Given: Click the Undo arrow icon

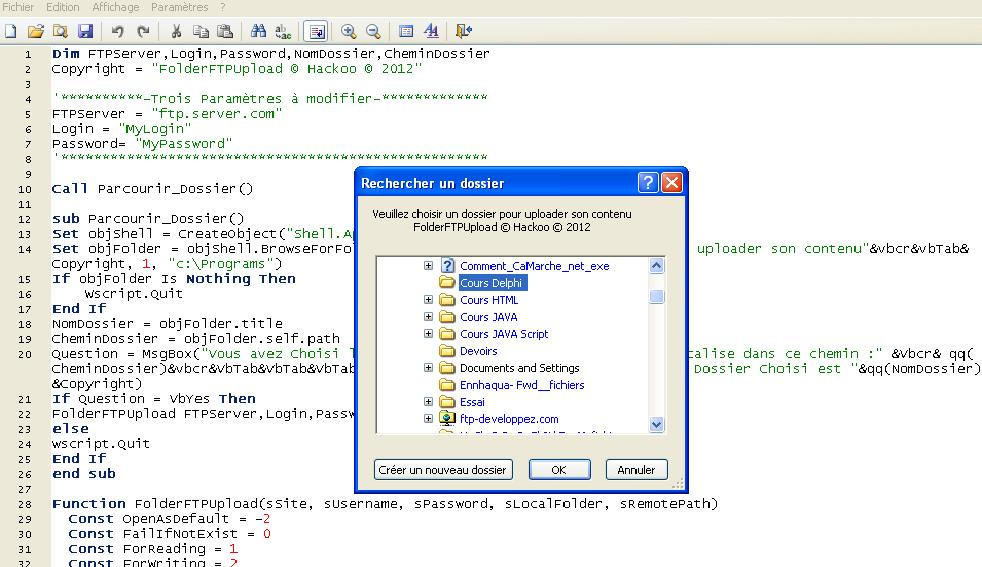Looking at the screenshot, I should [x=118, y=31].
